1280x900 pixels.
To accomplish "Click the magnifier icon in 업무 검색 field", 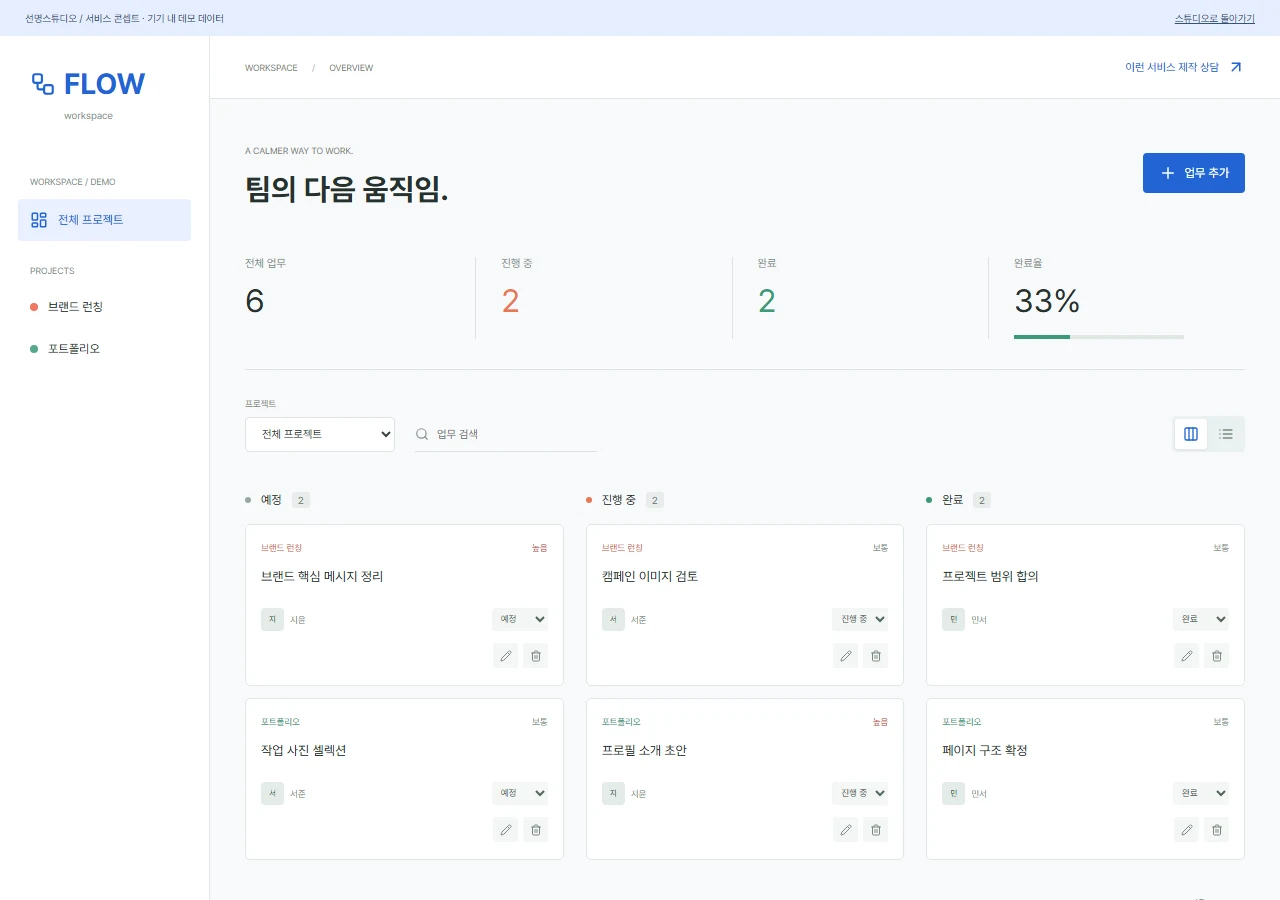I will [x=422, y=434].
